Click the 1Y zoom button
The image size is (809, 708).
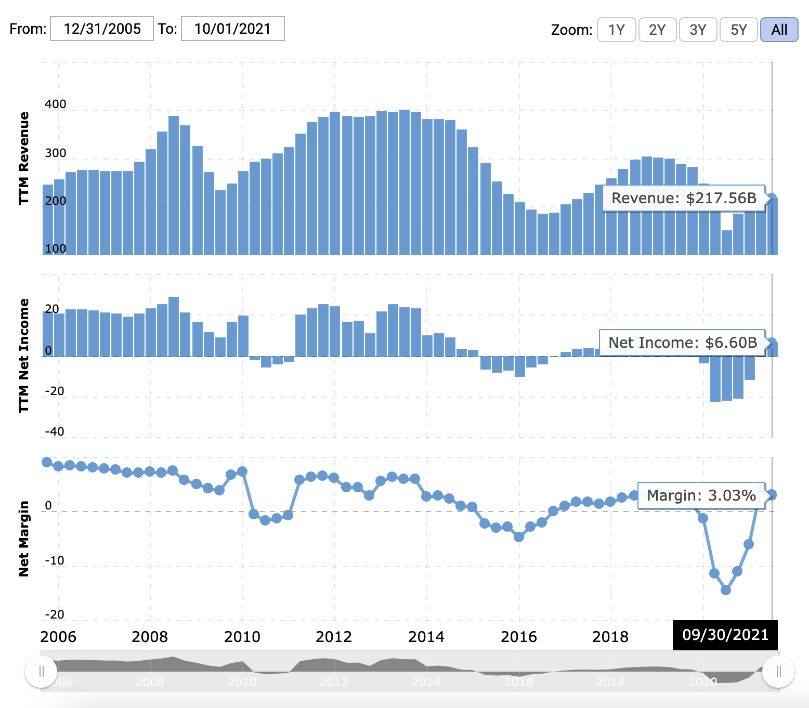tap(616, 29)
